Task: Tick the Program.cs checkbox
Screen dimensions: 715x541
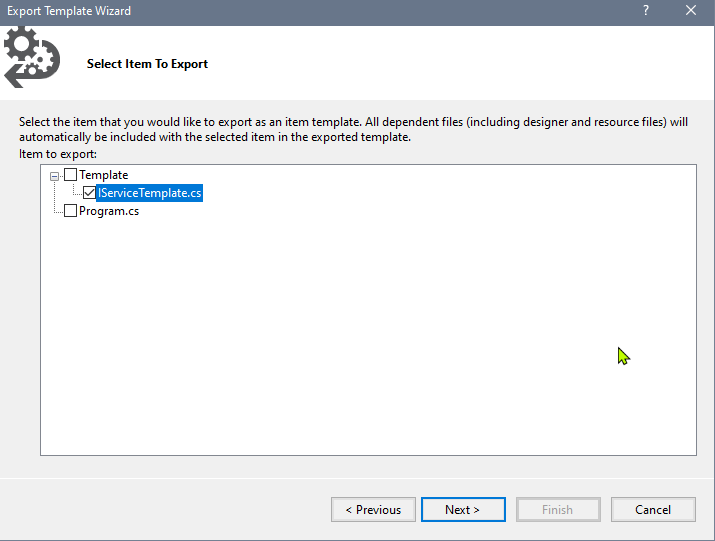Action: [x=71, y=210]
